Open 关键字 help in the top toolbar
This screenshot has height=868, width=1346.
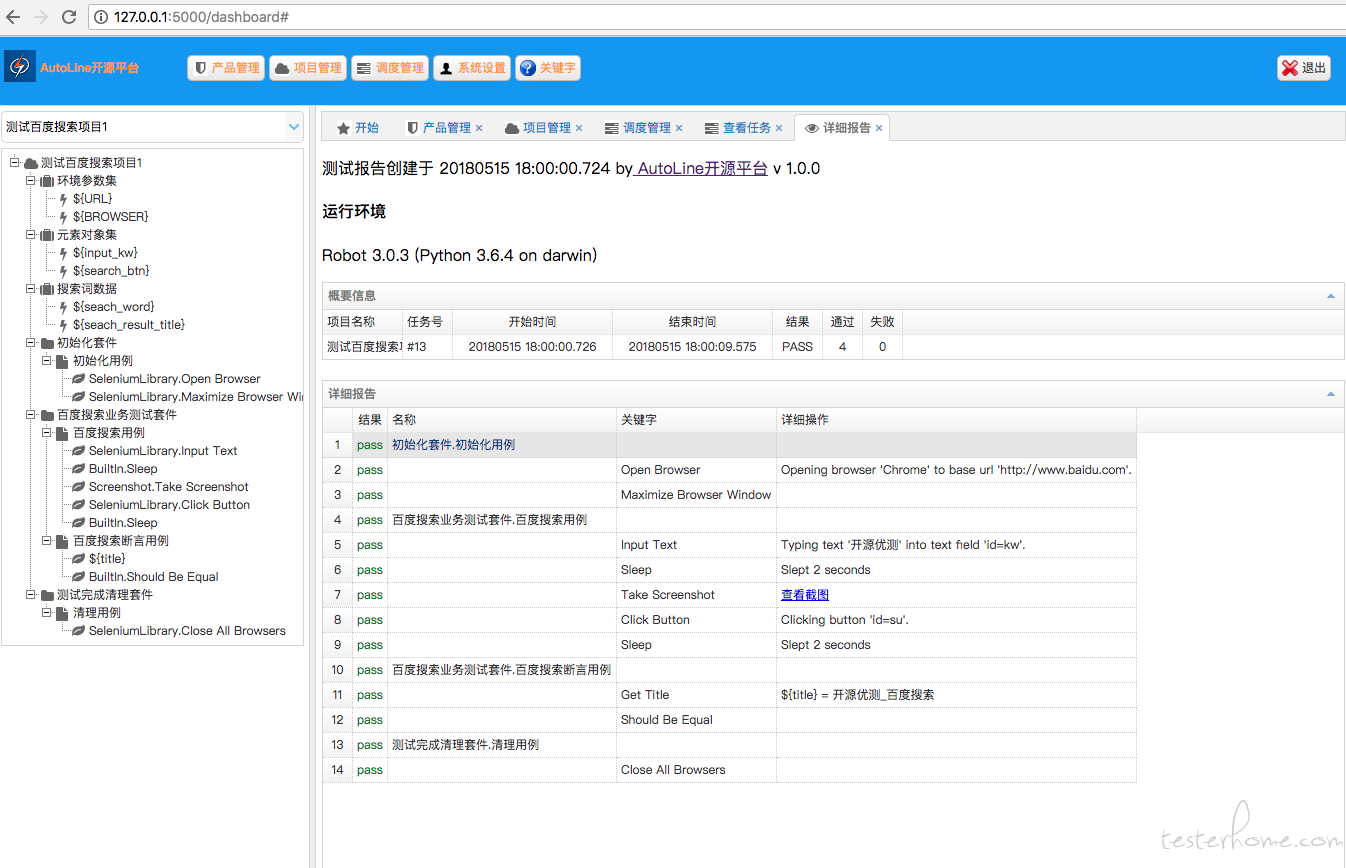tap(548, 68)
